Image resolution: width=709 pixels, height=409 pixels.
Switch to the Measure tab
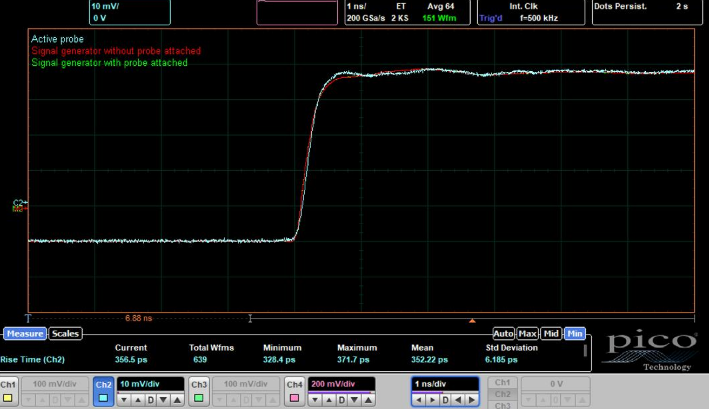tap(25, 334)
